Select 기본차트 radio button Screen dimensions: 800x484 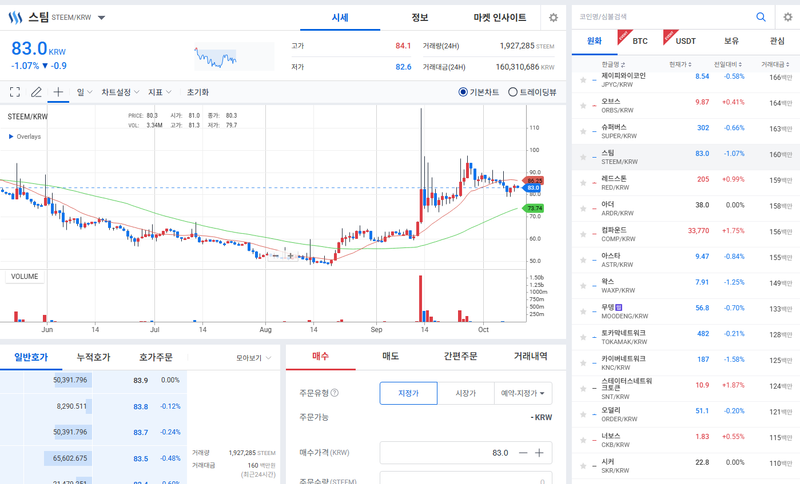coord(463,92)
